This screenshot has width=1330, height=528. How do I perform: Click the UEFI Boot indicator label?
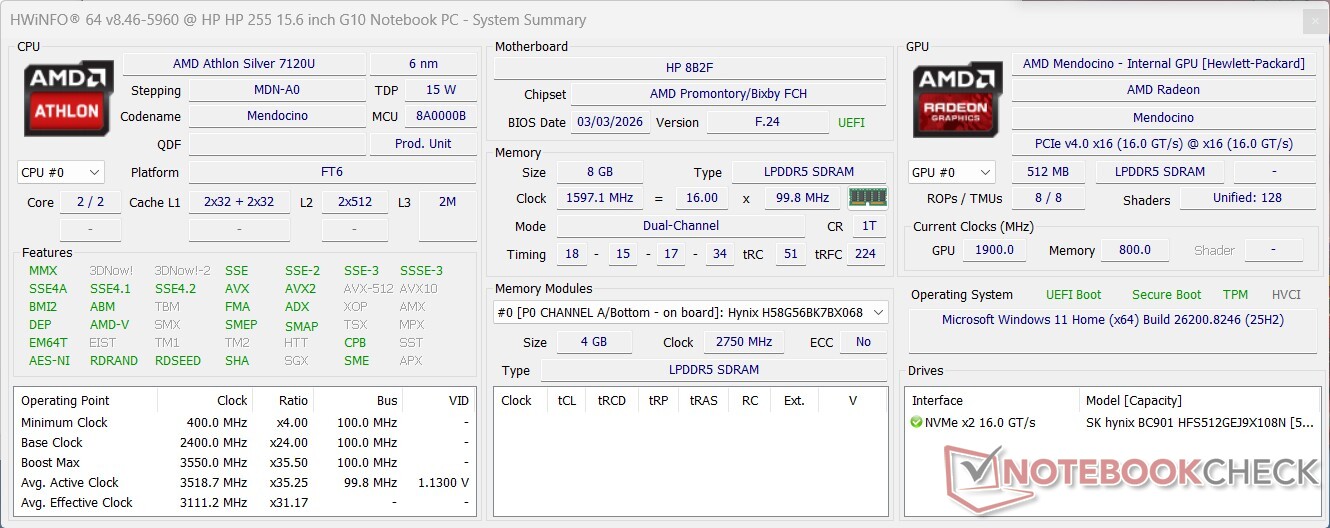pos(1073,295)
